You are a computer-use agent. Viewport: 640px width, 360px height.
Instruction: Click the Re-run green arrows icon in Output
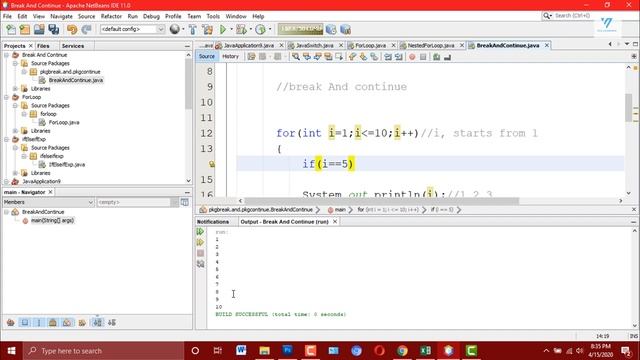click(200, 231)
